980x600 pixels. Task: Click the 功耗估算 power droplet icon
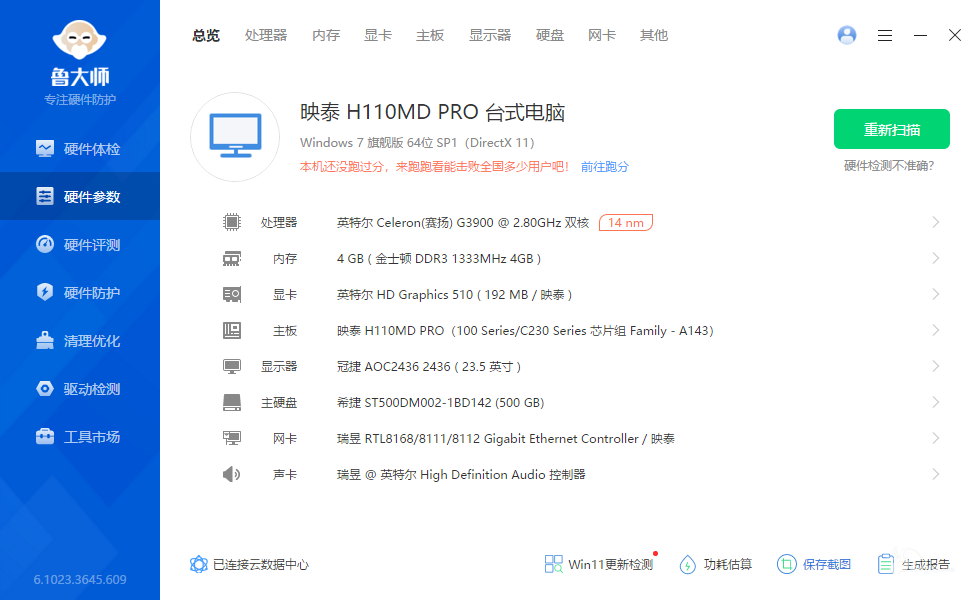[688, 564]
